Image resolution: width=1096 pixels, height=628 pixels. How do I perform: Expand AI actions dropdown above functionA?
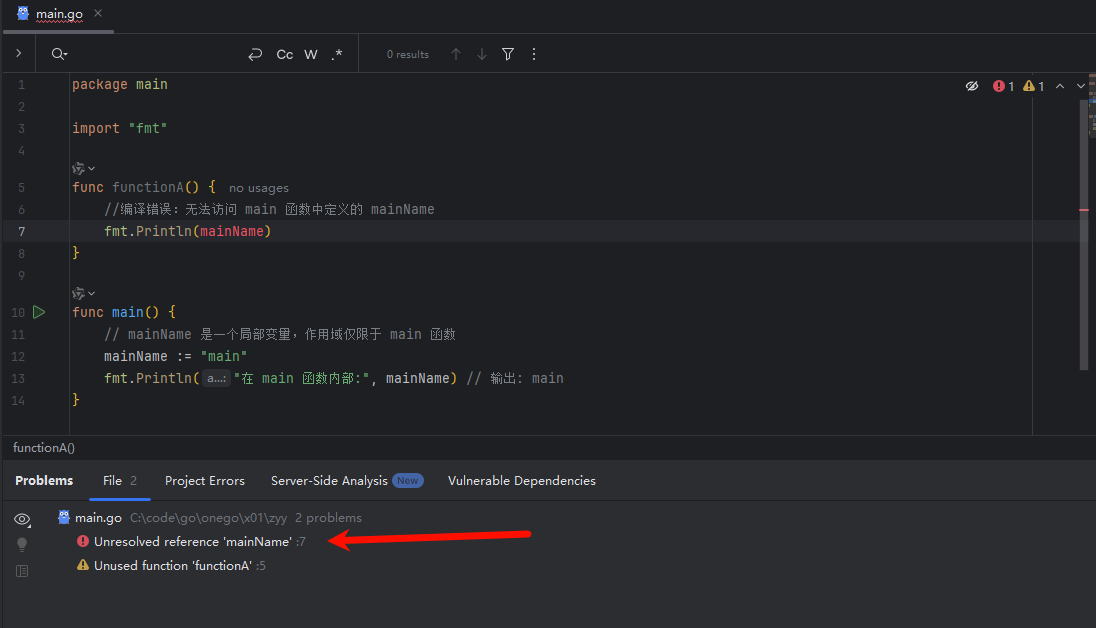tap(83, 168)
